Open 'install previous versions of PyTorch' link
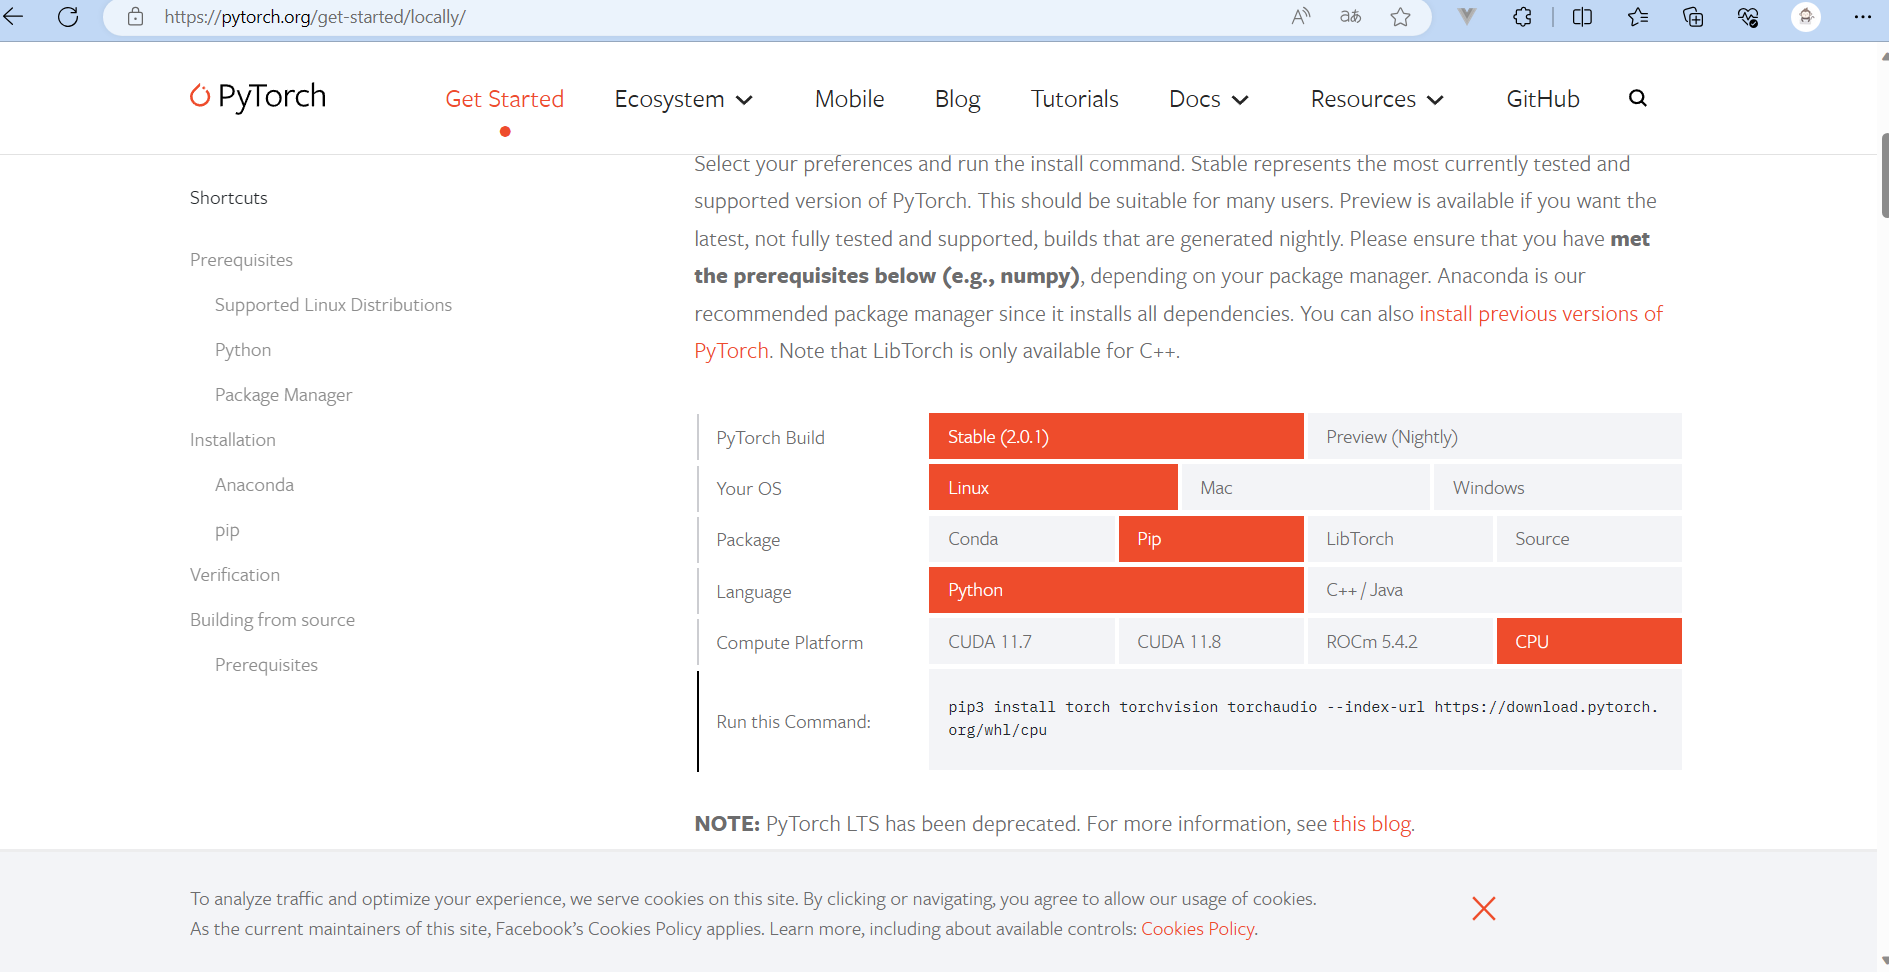 tap(1540, 314)
